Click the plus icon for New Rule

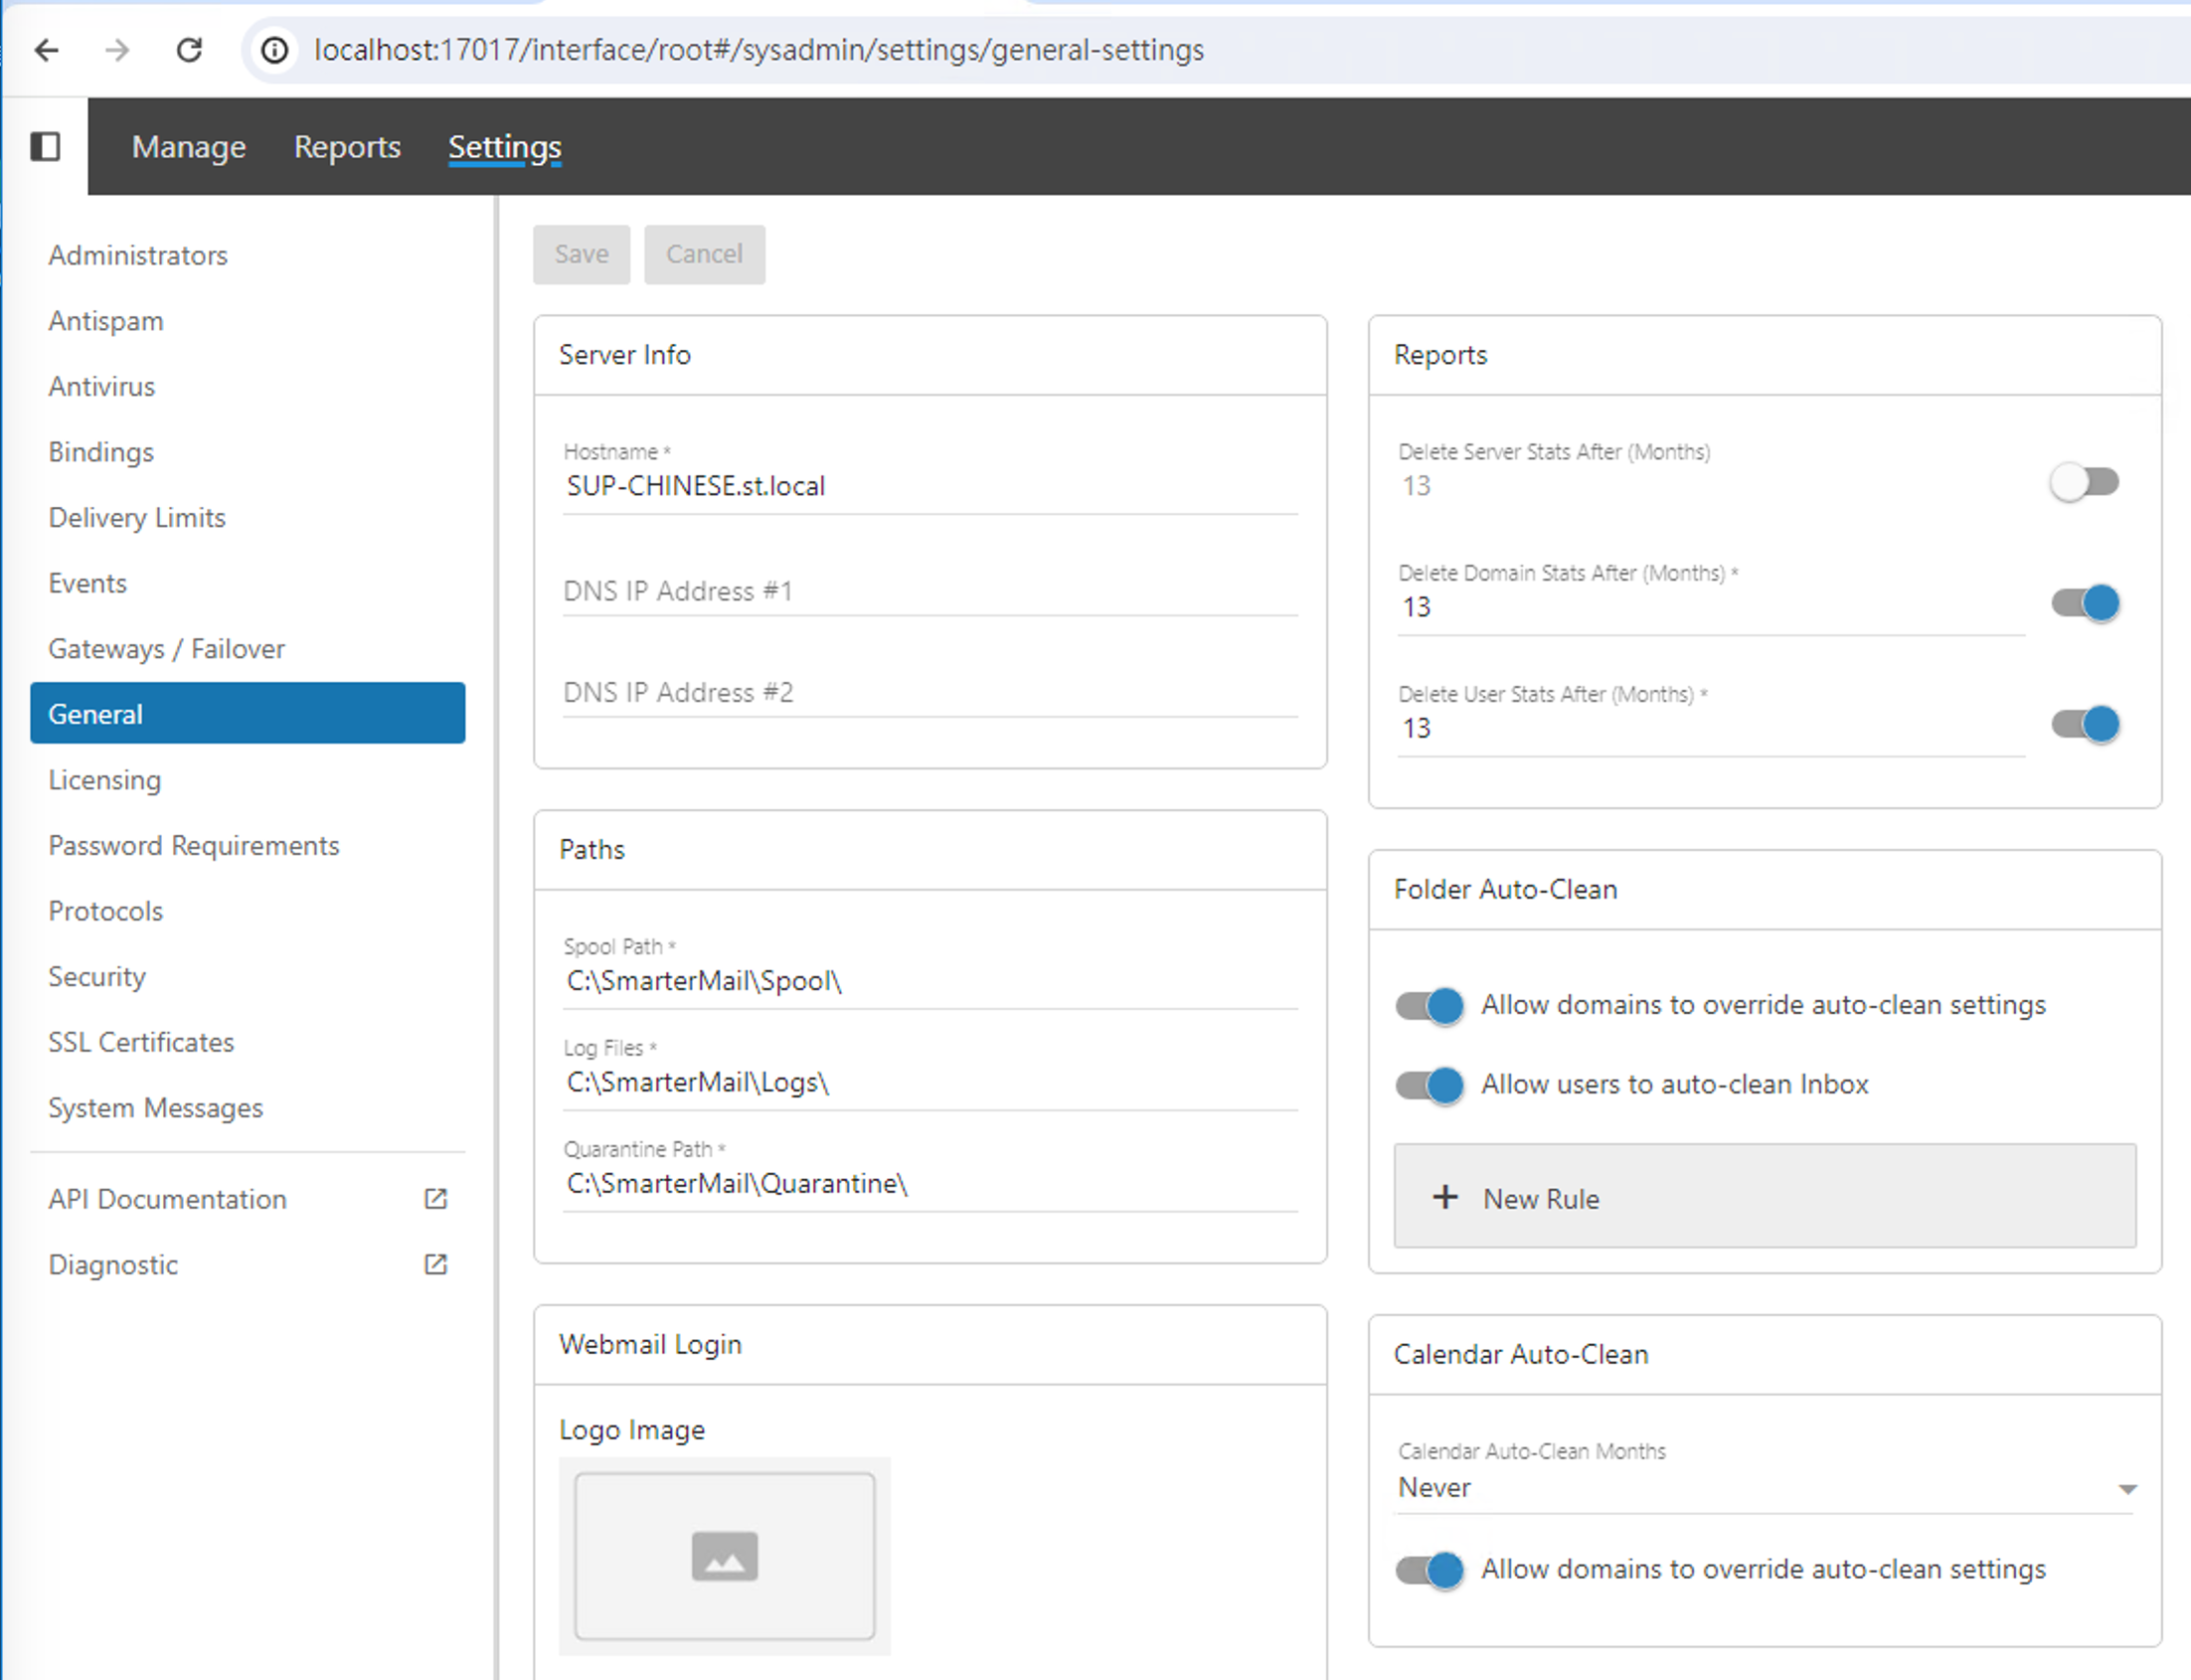[1445, 1197]
